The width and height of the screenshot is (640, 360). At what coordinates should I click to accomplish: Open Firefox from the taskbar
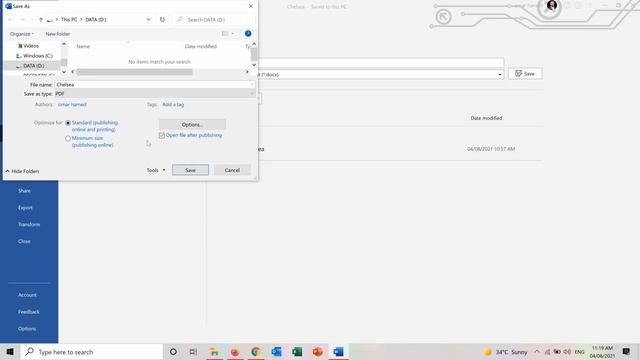click(x=235, y=351)
